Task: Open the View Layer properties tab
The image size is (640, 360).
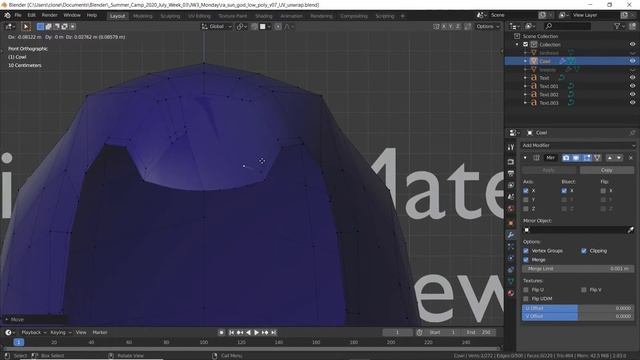Action: coord(511,185)
